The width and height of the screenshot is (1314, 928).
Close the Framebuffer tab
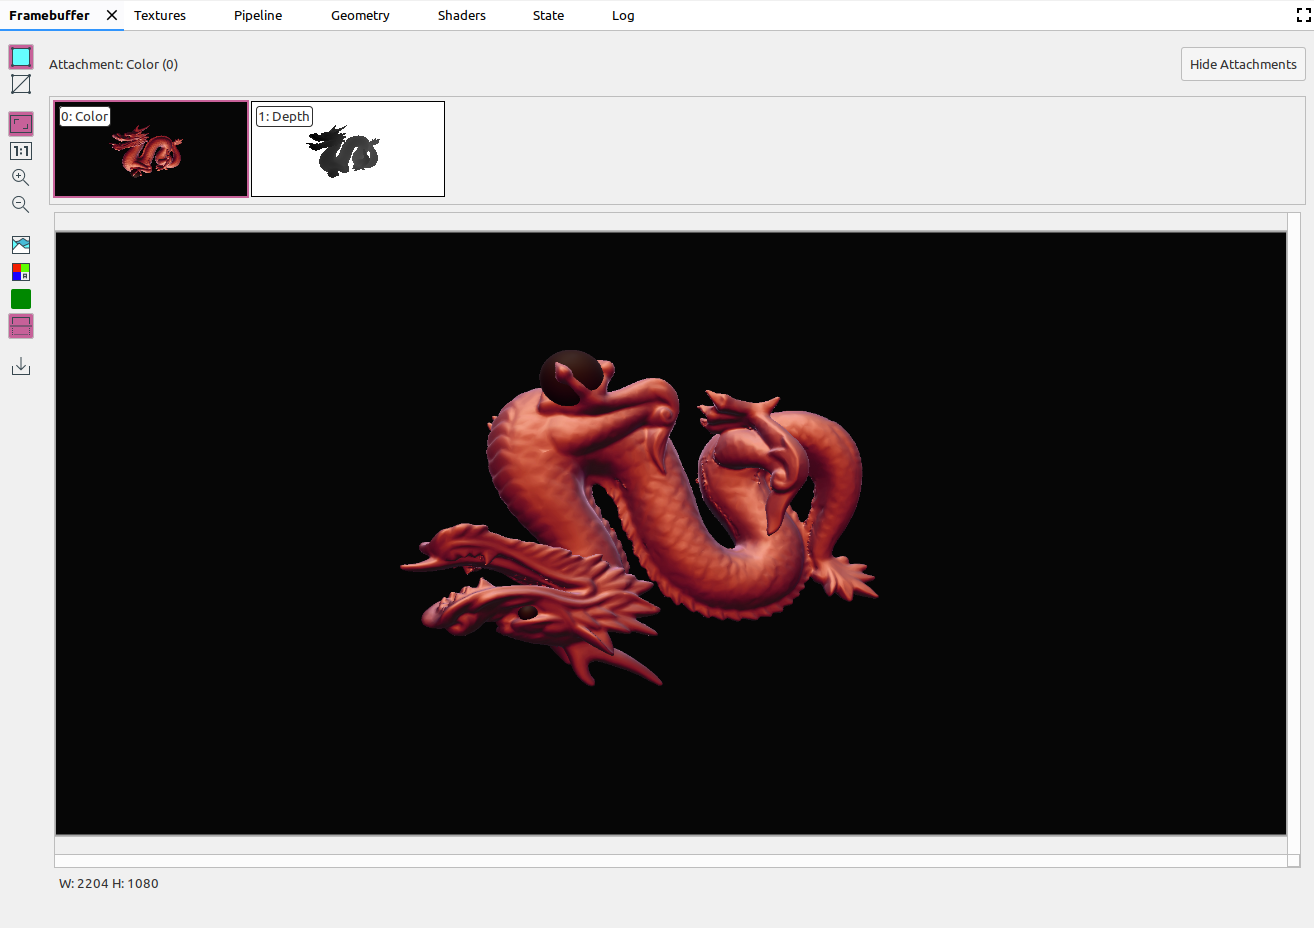pos(112,15)
